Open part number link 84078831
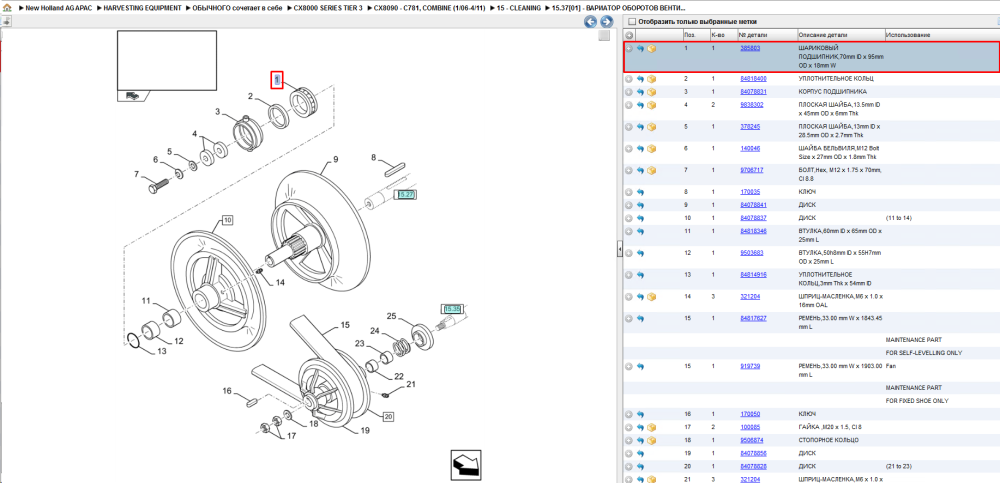 753,91
